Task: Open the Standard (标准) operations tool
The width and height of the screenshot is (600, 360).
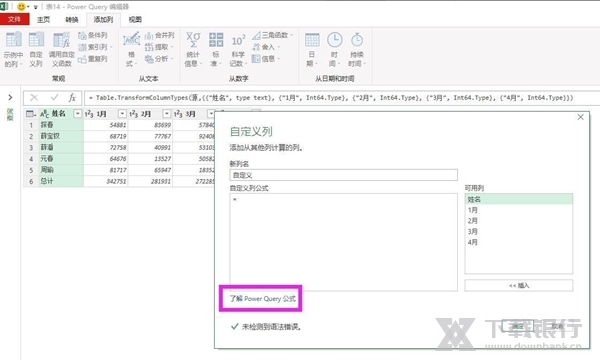Action: click(216, 49)
